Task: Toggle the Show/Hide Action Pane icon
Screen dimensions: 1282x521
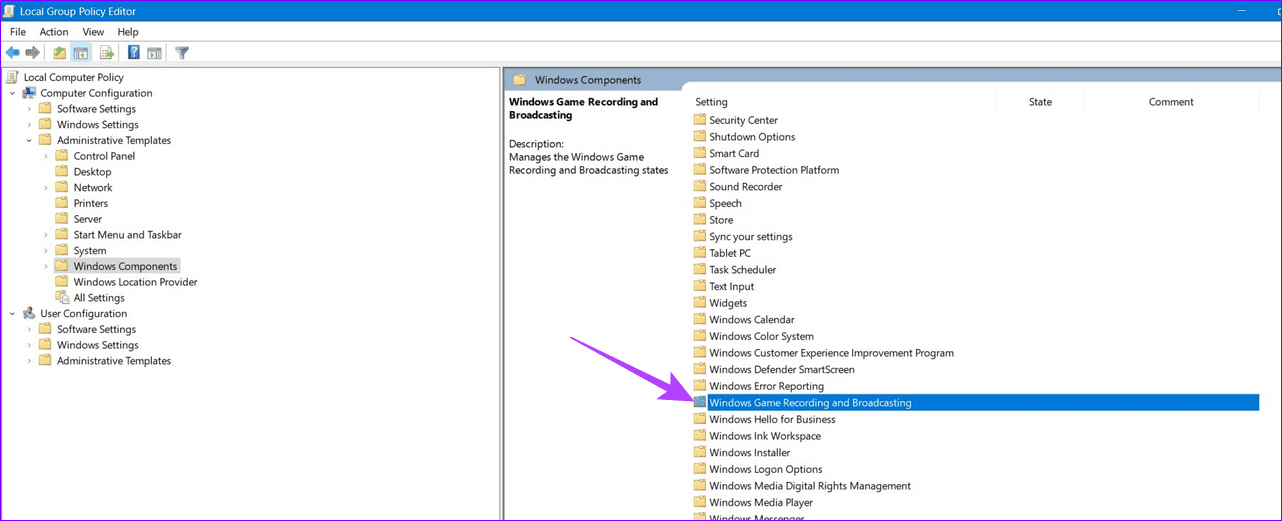Action: [155, 53]
